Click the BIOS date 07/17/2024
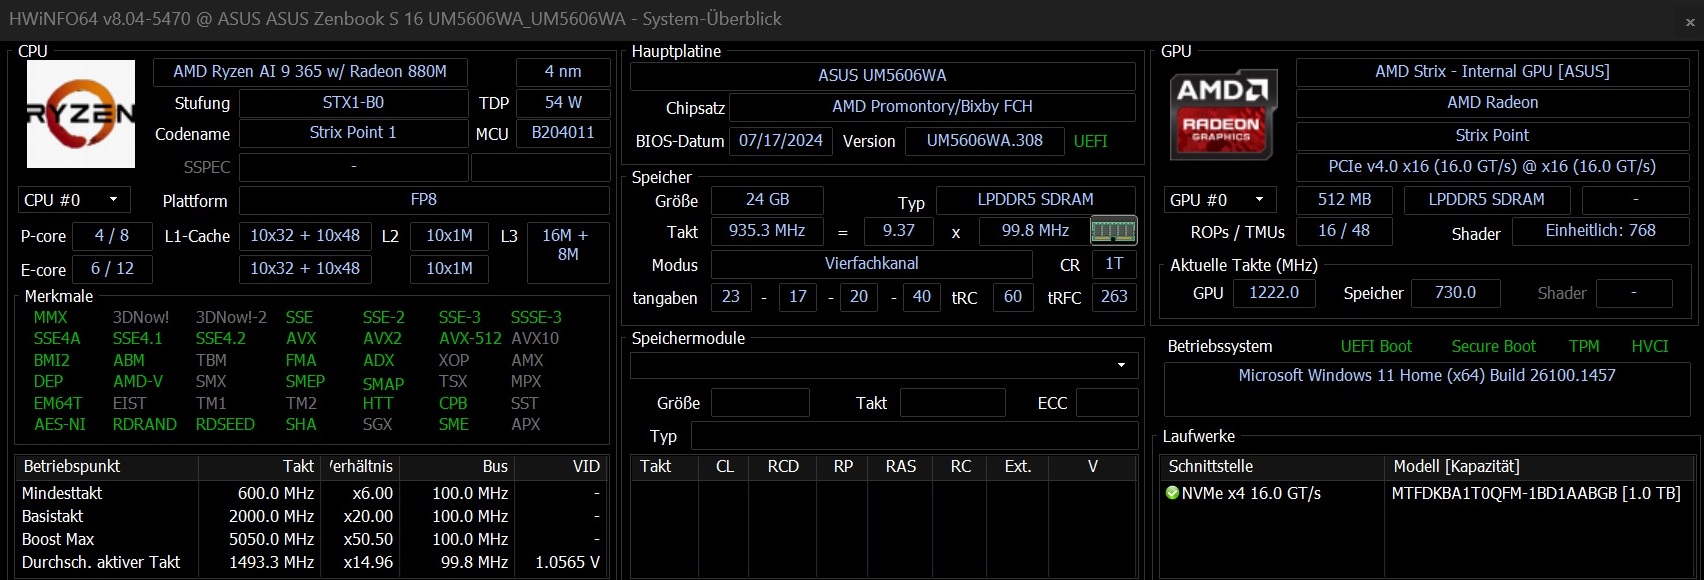Image resolution: width=1704 pixels, height=580 pixels. tap(781, 141)
